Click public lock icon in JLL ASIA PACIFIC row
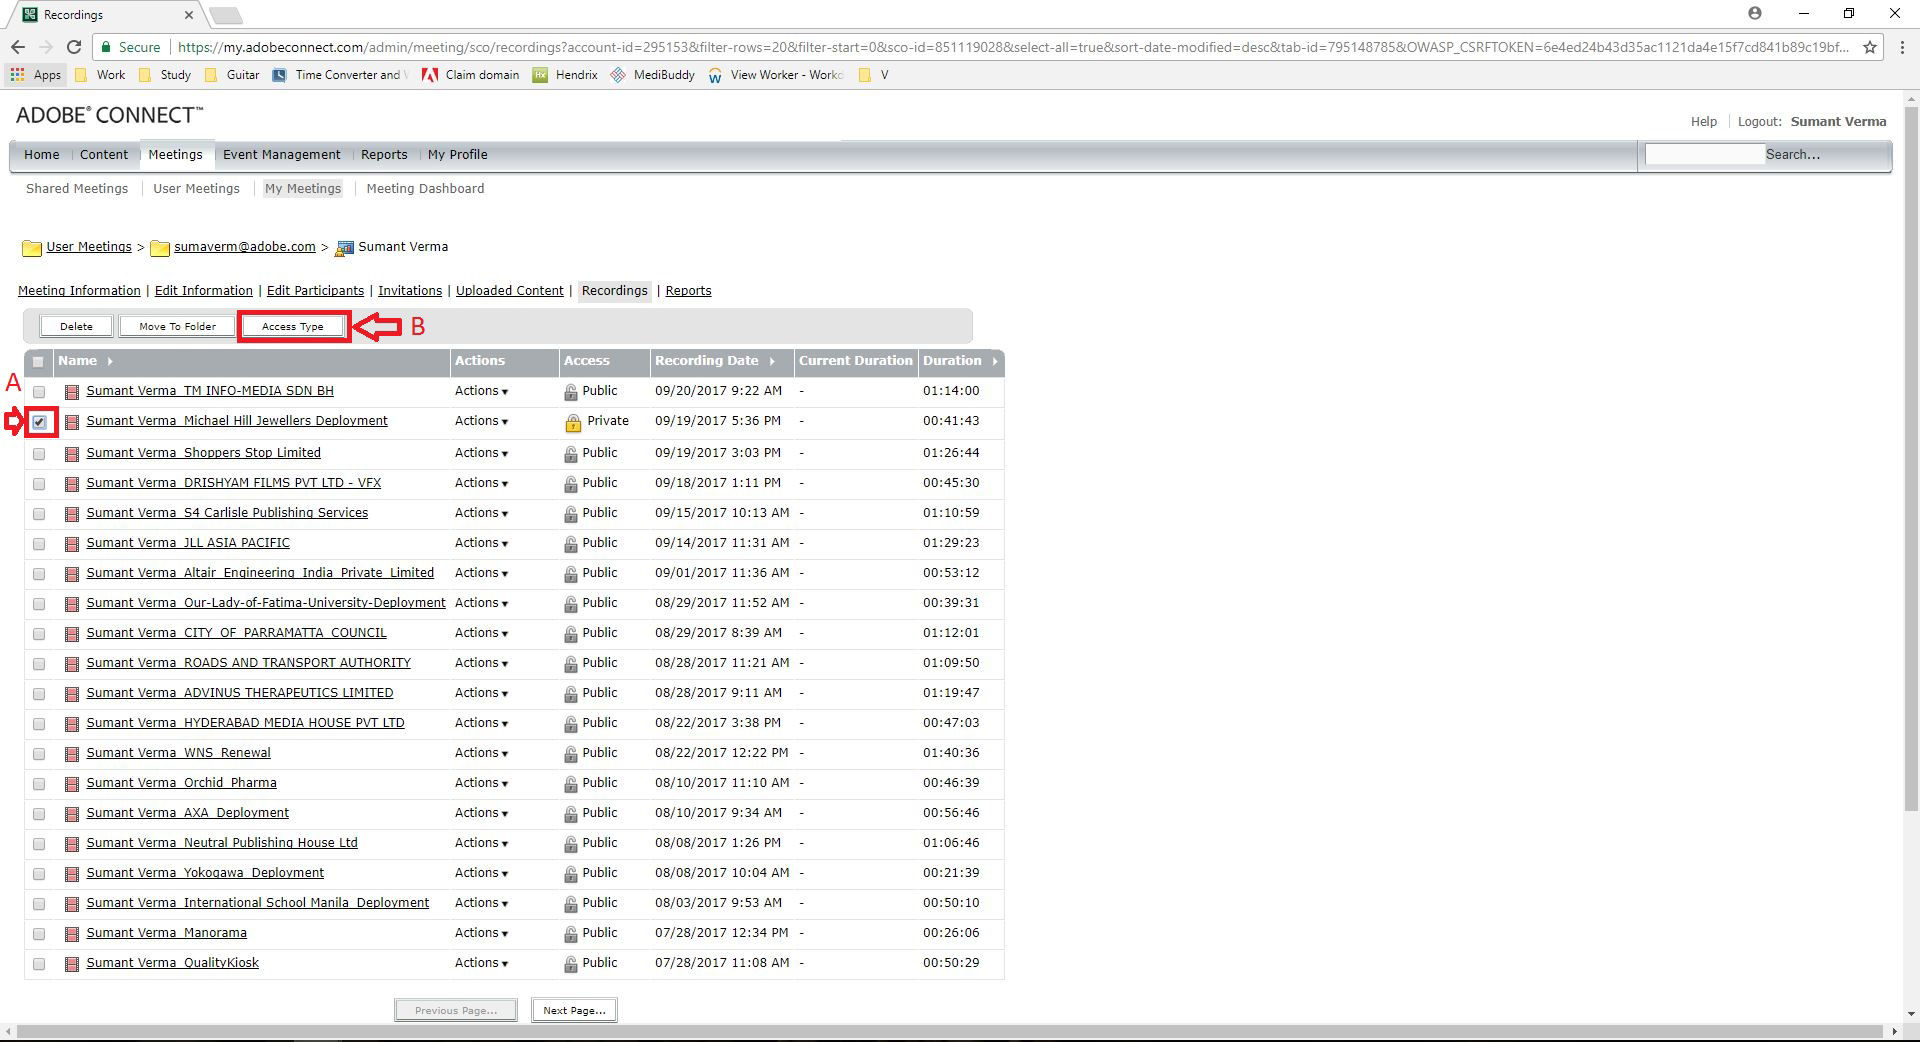 pos(571,544)
